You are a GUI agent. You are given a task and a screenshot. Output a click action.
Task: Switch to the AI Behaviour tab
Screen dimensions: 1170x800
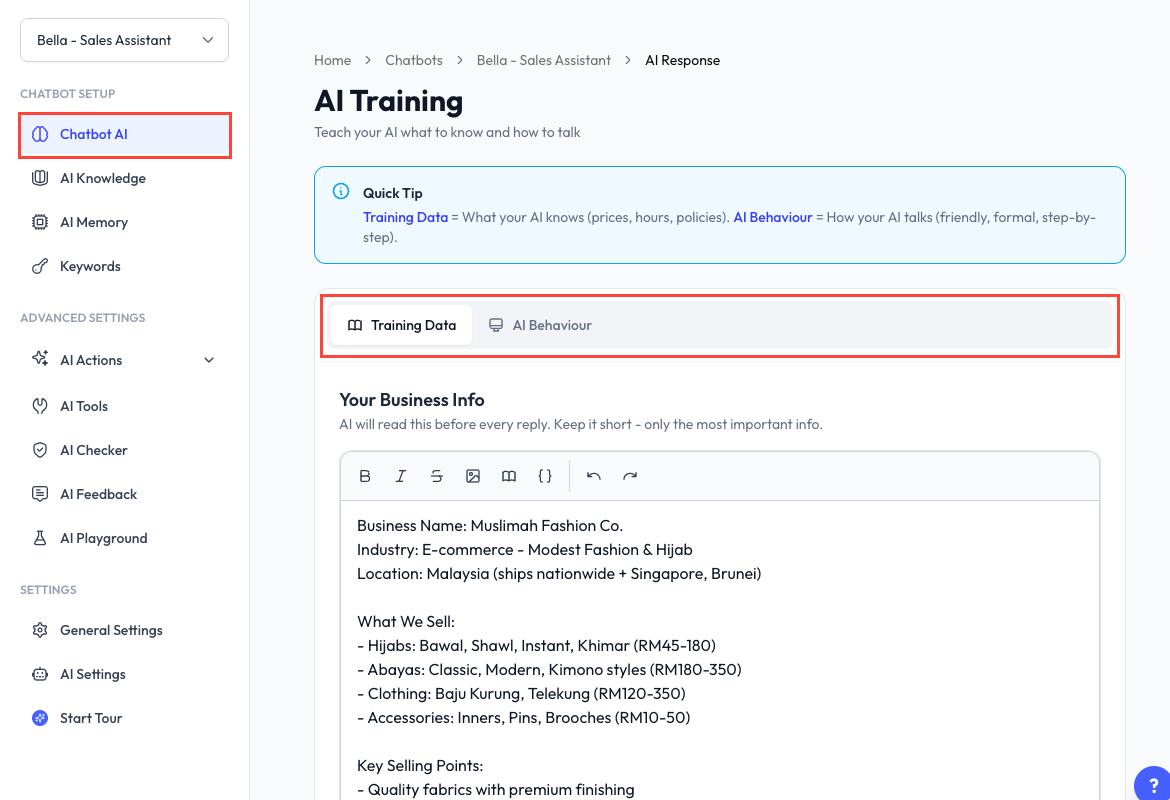click(x=540, y=325)
